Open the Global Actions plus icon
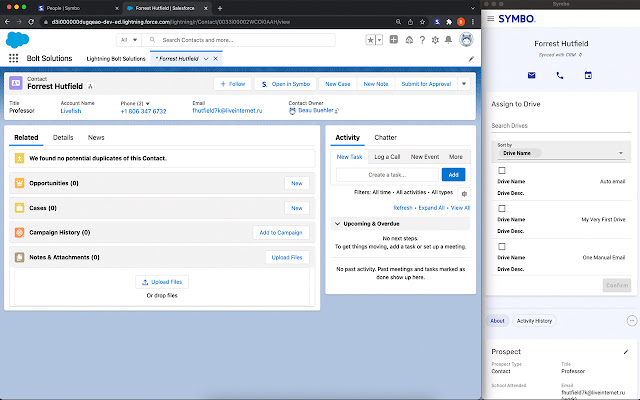The width and height of the screenshot is (640, 400). click(393, 40)
